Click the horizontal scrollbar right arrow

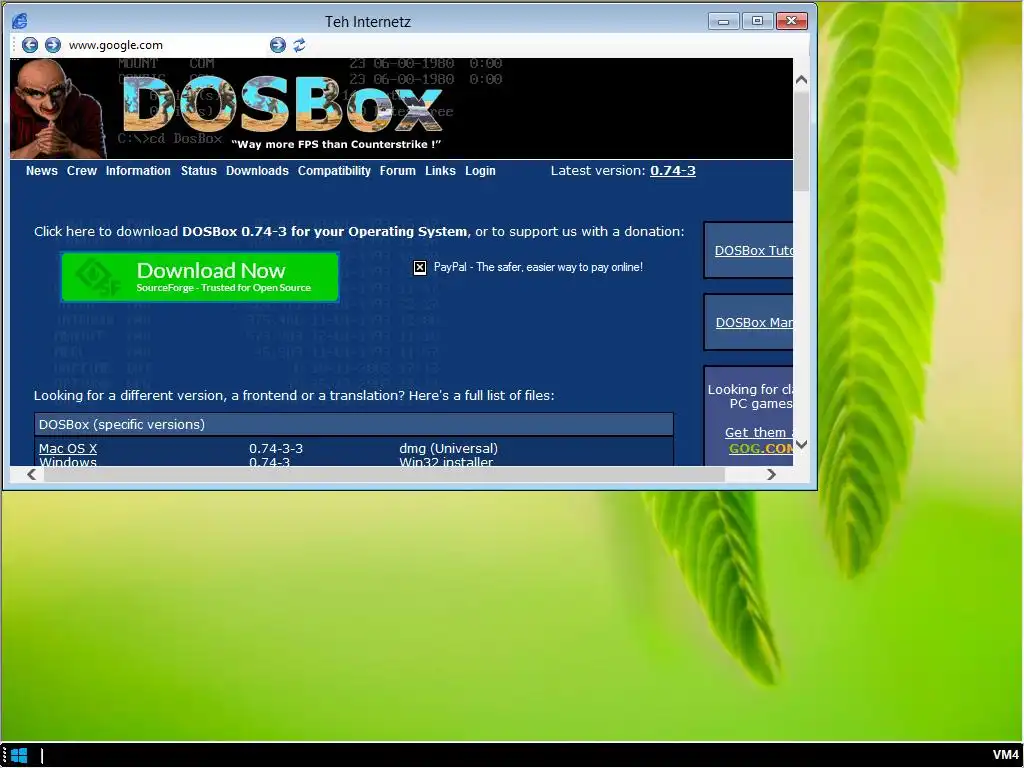(x=771, y=474)
